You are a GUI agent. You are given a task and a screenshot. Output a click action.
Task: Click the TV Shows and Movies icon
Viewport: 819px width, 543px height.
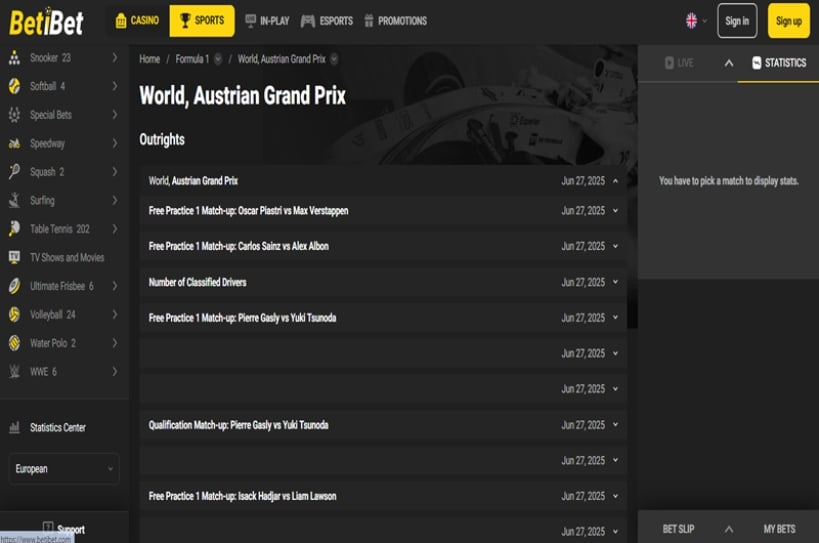pyautogui.click(x=15, y=257)
